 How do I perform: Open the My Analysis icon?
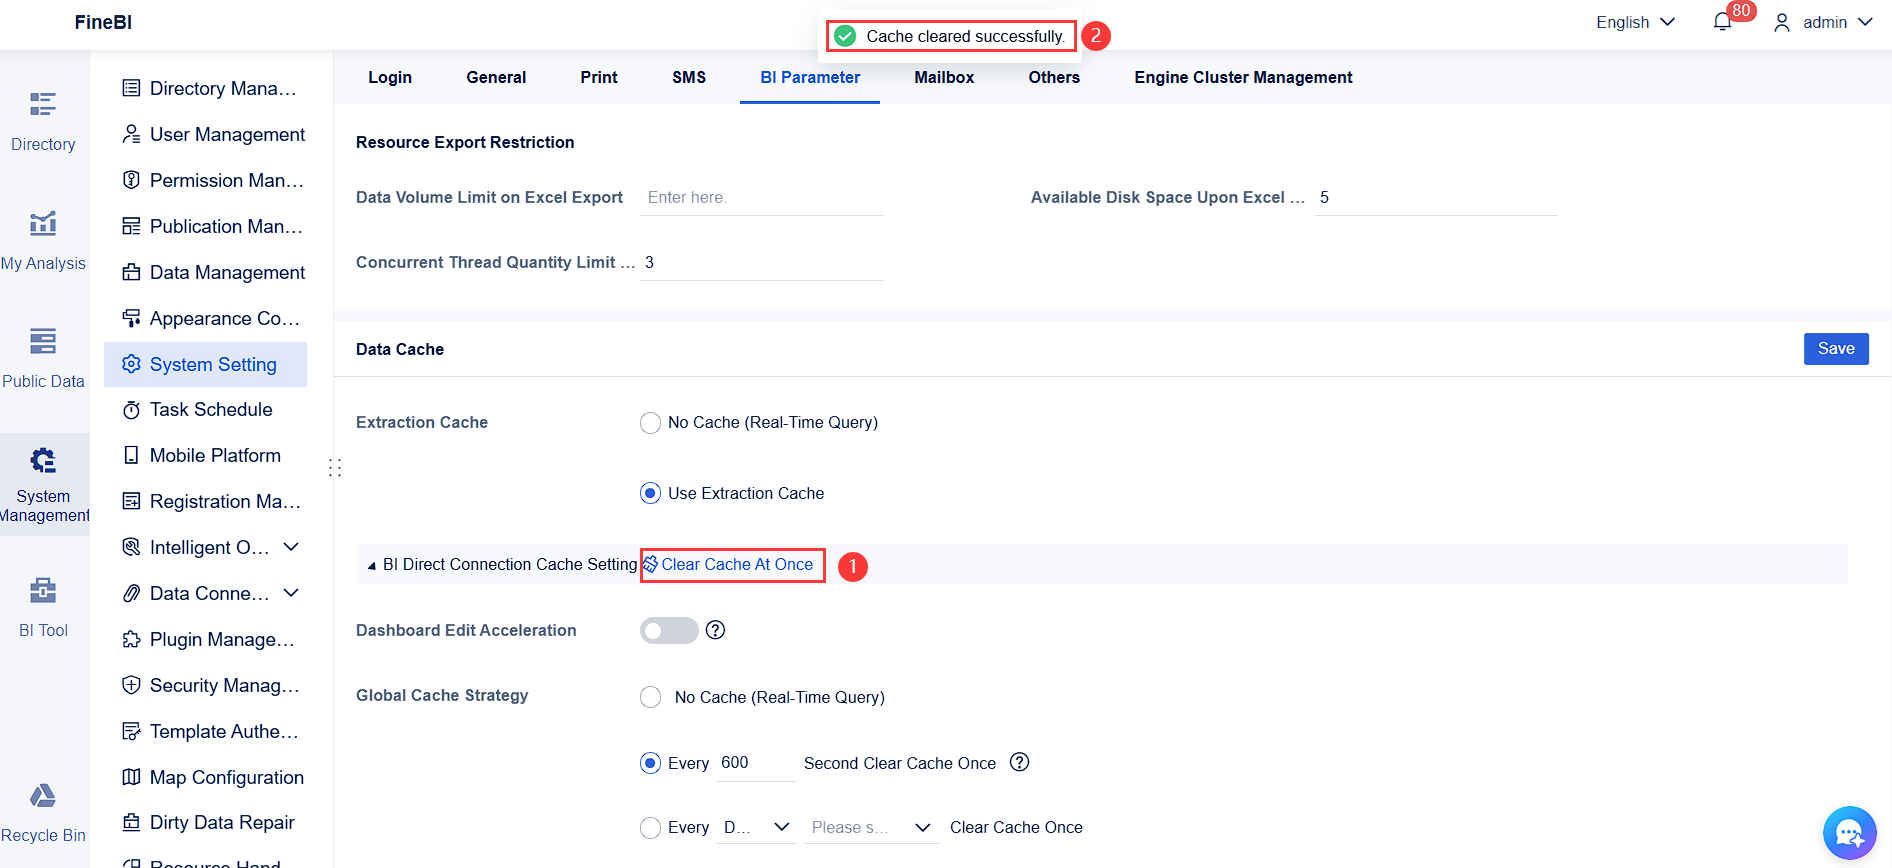coord(43,223)
